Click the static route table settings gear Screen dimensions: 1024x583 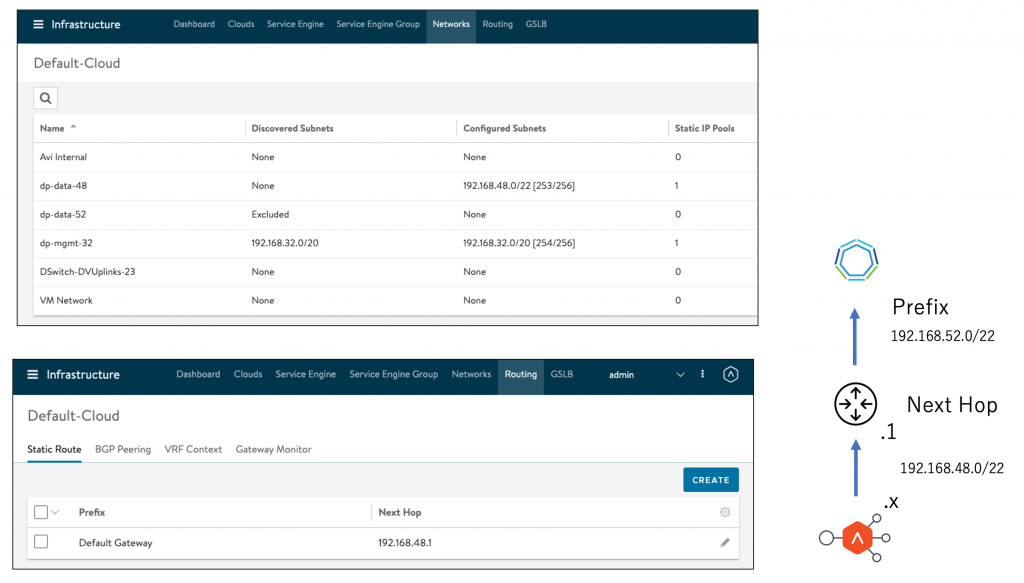pos(724,512)
